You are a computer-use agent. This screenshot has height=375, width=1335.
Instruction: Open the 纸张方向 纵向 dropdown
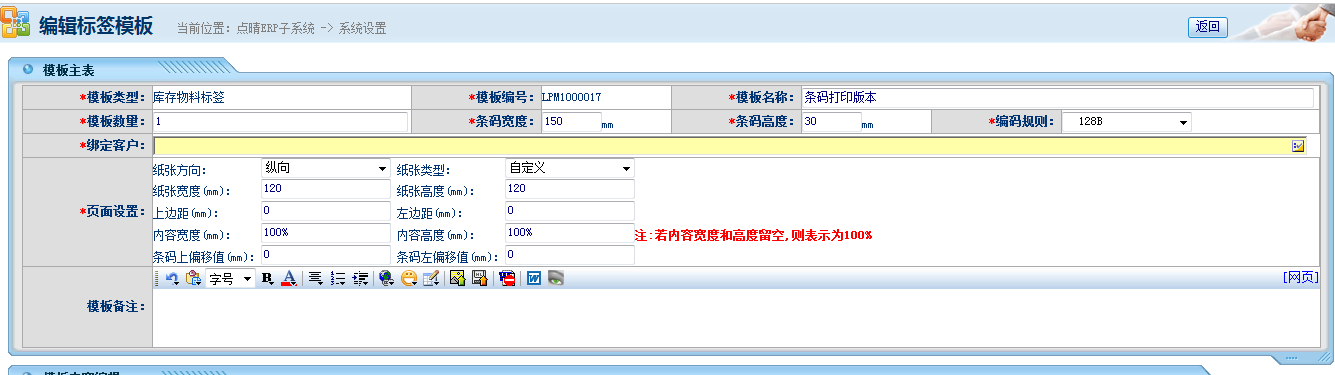[x=325, y=168]
